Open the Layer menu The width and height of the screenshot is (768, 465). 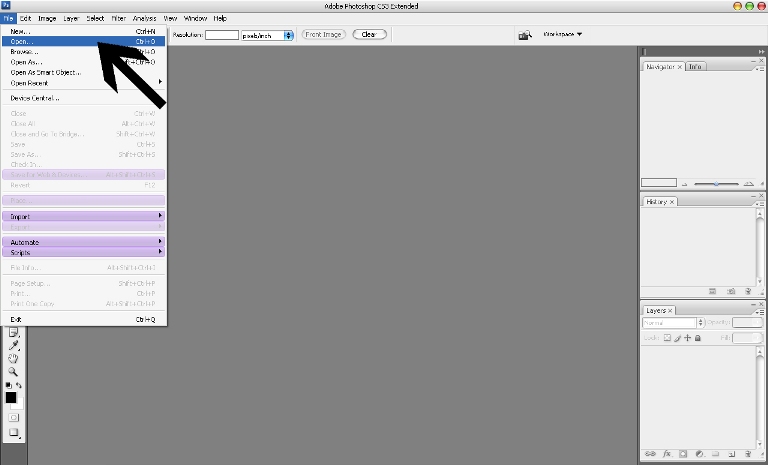point(71,18)
